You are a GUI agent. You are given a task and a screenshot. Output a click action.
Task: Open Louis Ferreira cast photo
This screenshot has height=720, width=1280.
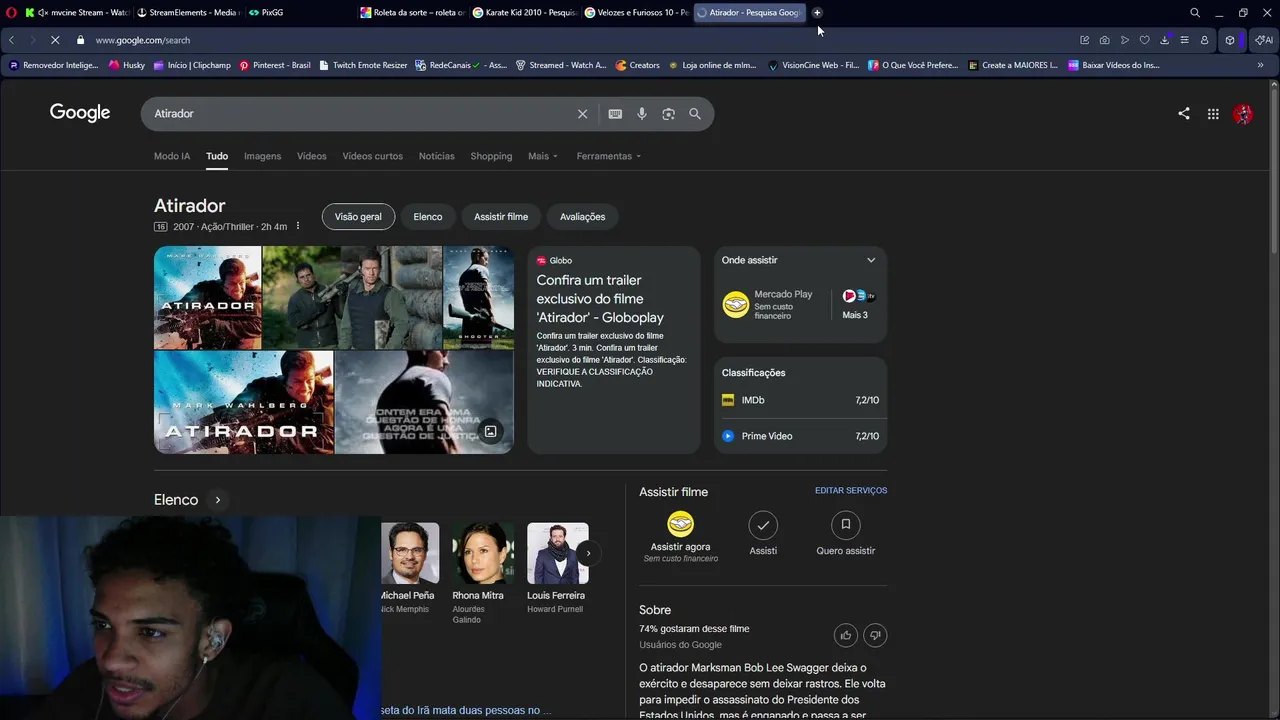[x=558, y=553]
